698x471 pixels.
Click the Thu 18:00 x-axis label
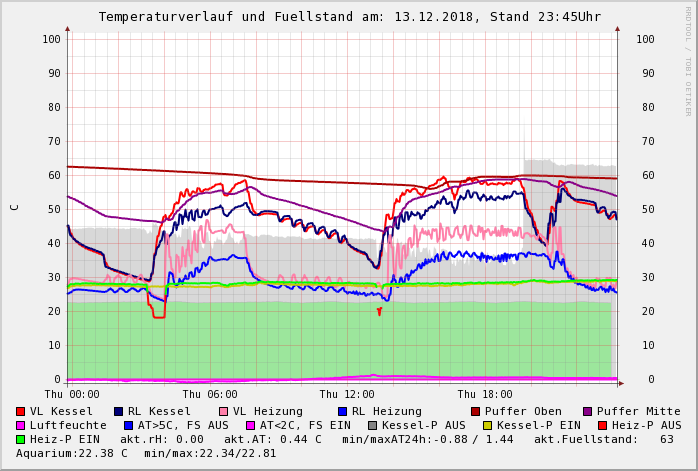click(x=485, y=395)
